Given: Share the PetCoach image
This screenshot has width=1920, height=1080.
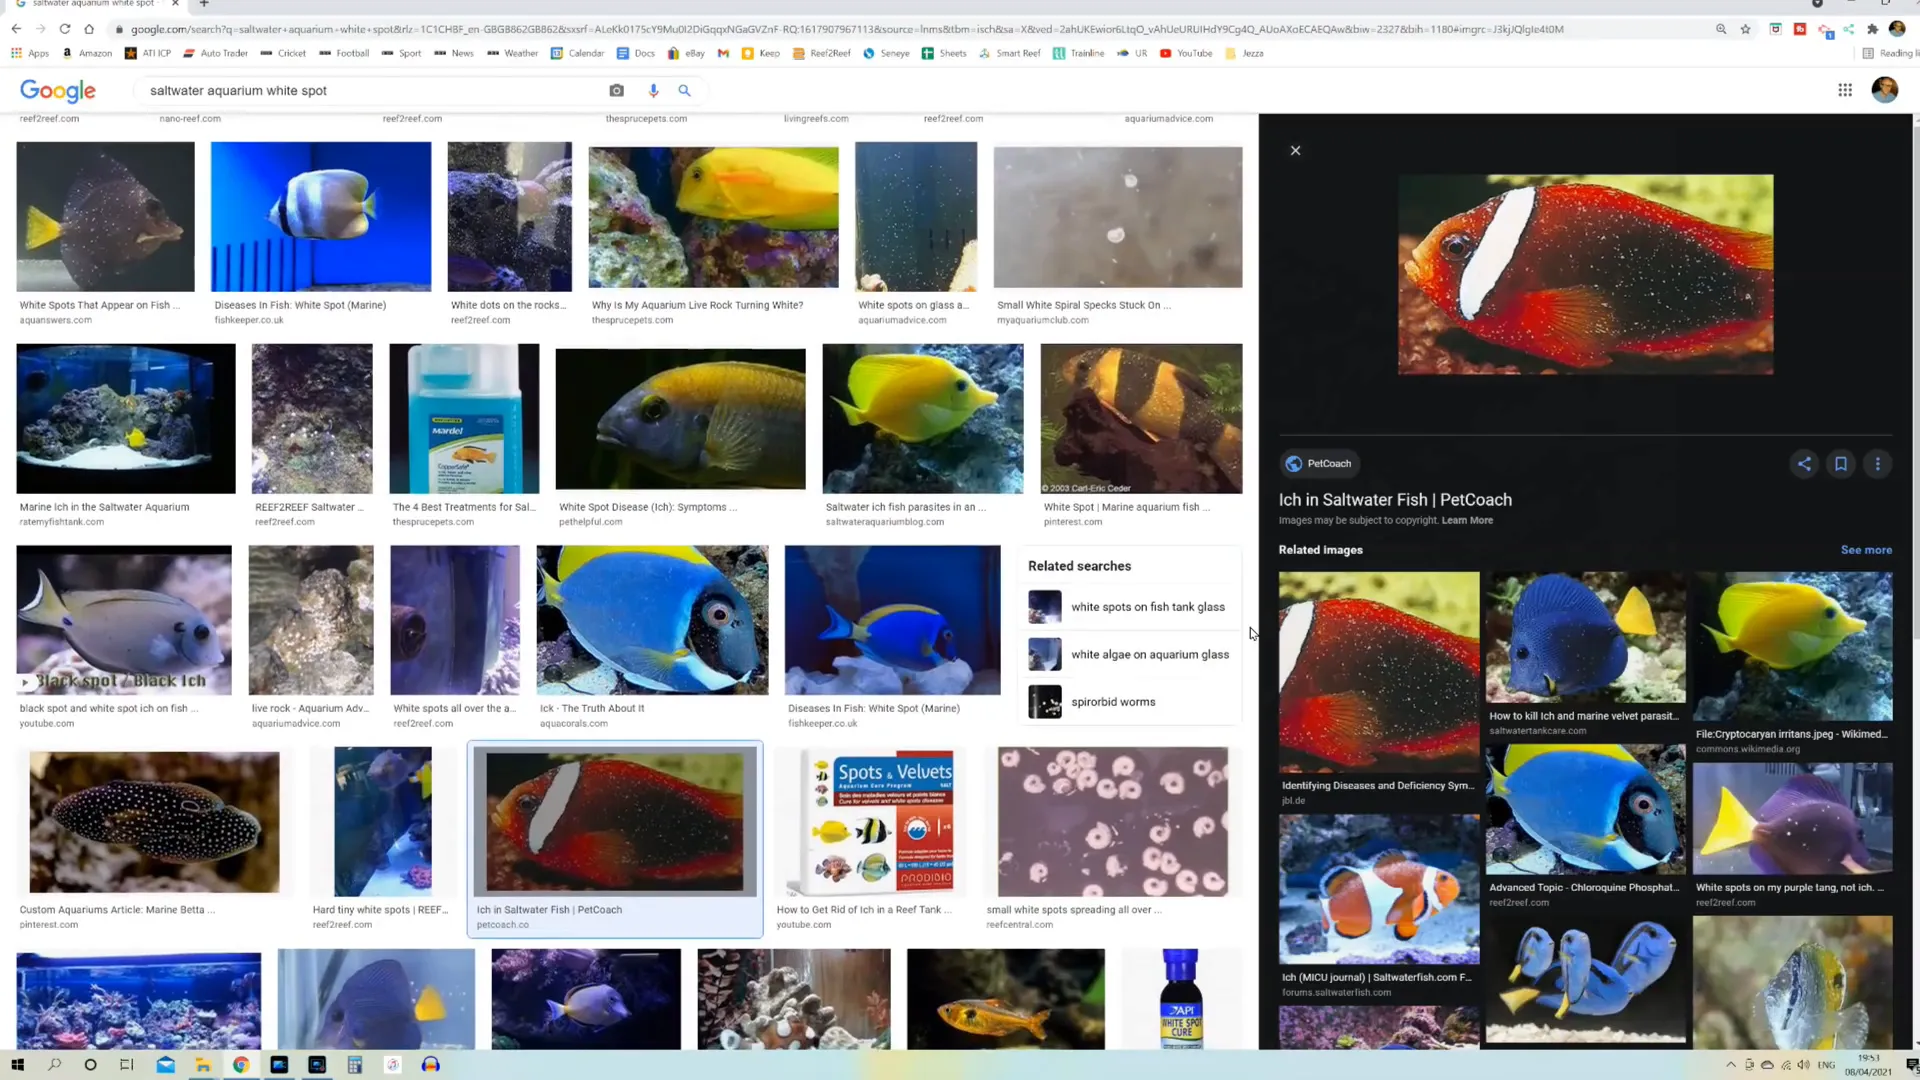Looking at the screenshot, I should click(1804, 464).
